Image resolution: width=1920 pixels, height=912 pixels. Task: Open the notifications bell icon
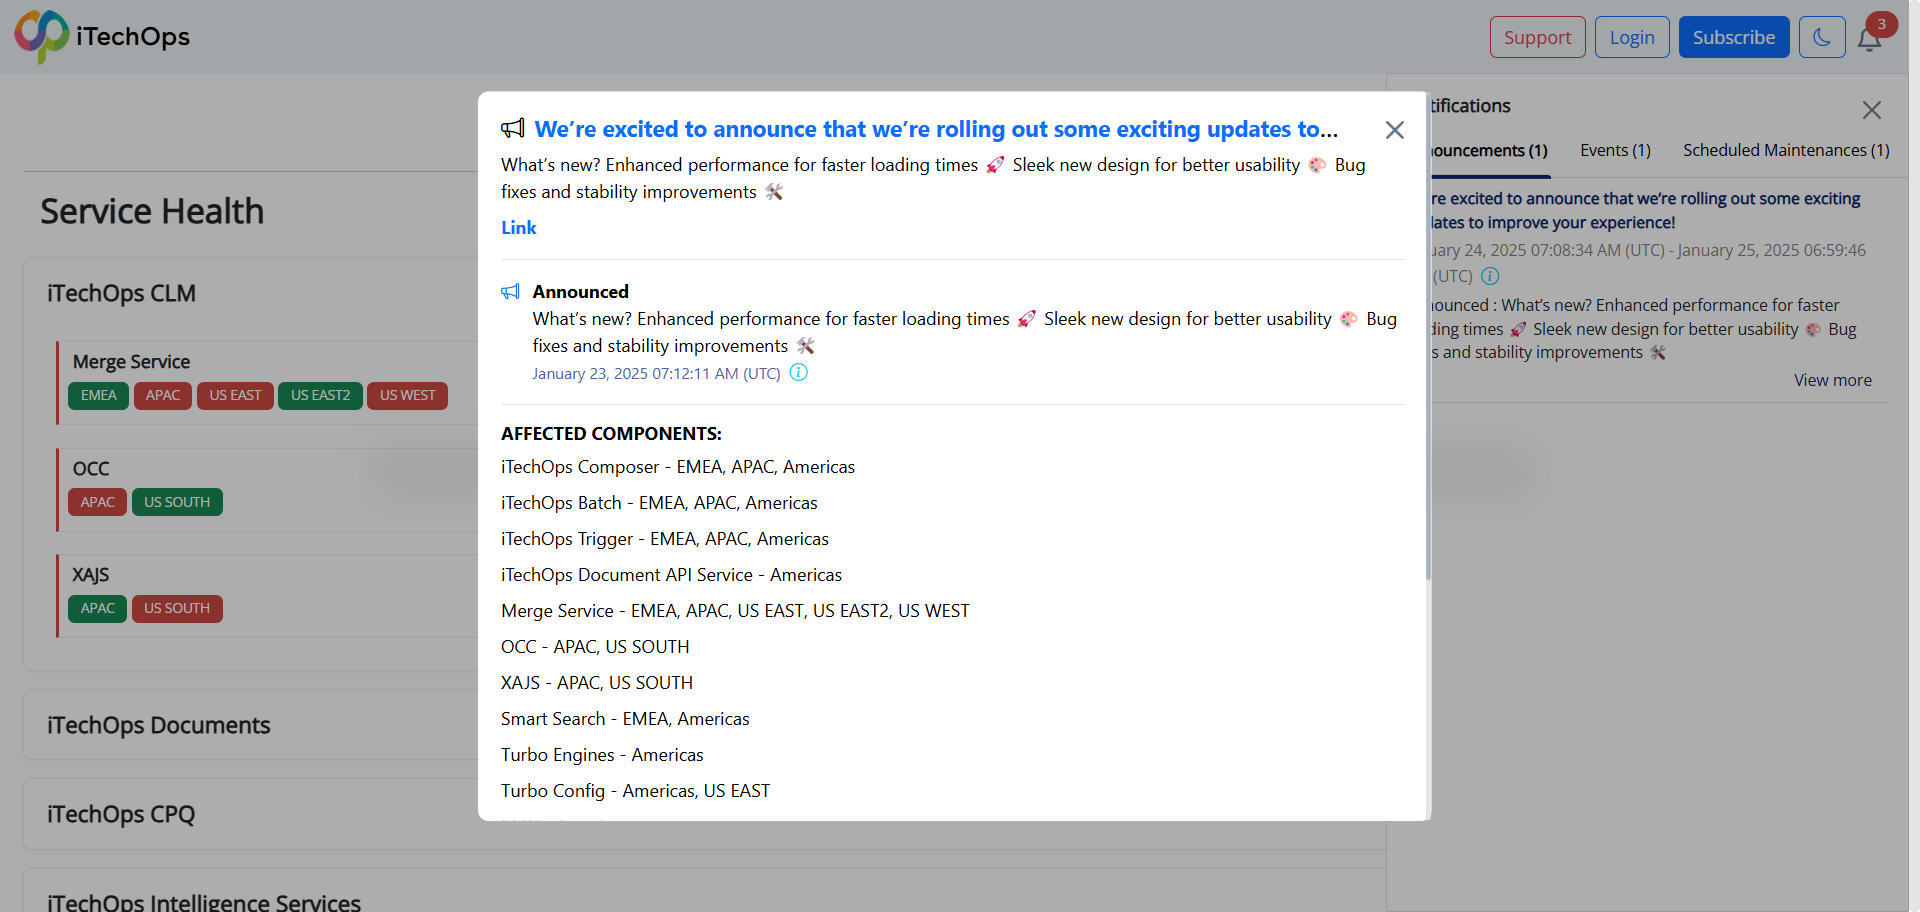pos(1869,39)
